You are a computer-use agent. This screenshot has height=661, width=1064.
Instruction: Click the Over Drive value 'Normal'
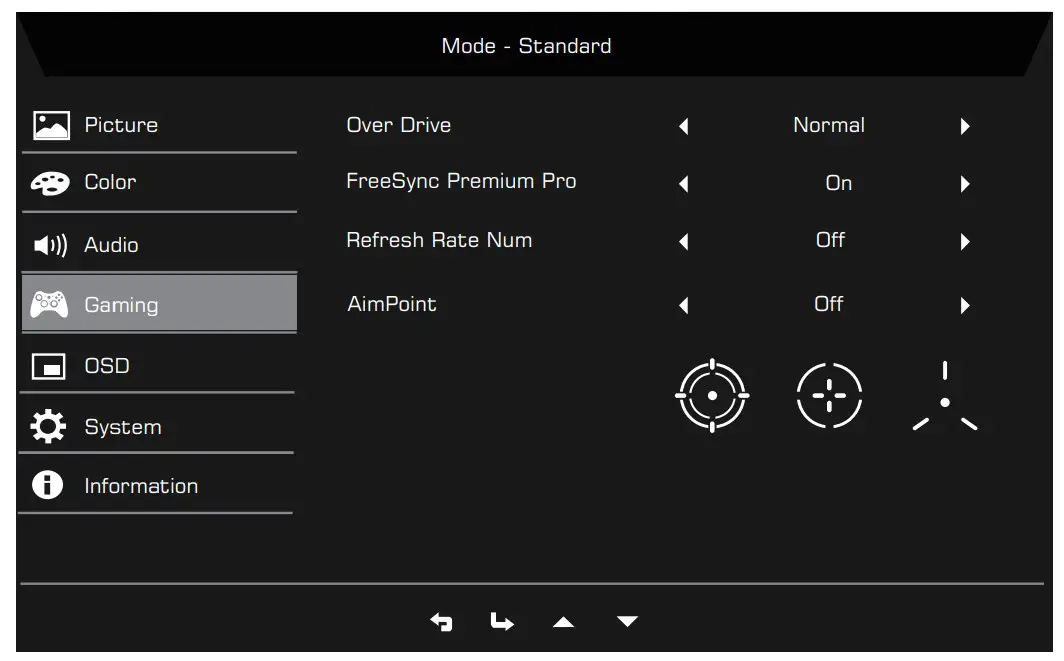click(829, 126)
